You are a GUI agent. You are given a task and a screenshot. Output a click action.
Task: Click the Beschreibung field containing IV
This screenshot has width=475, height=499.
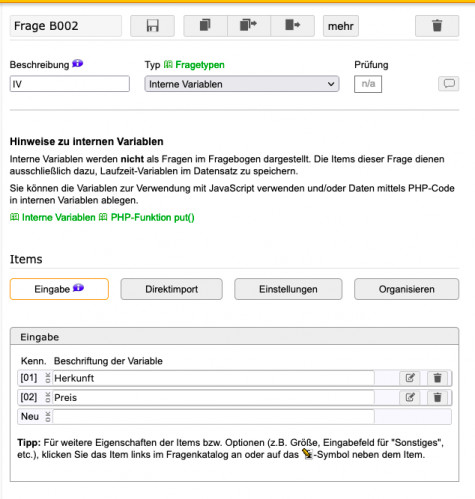click(70, 84)
